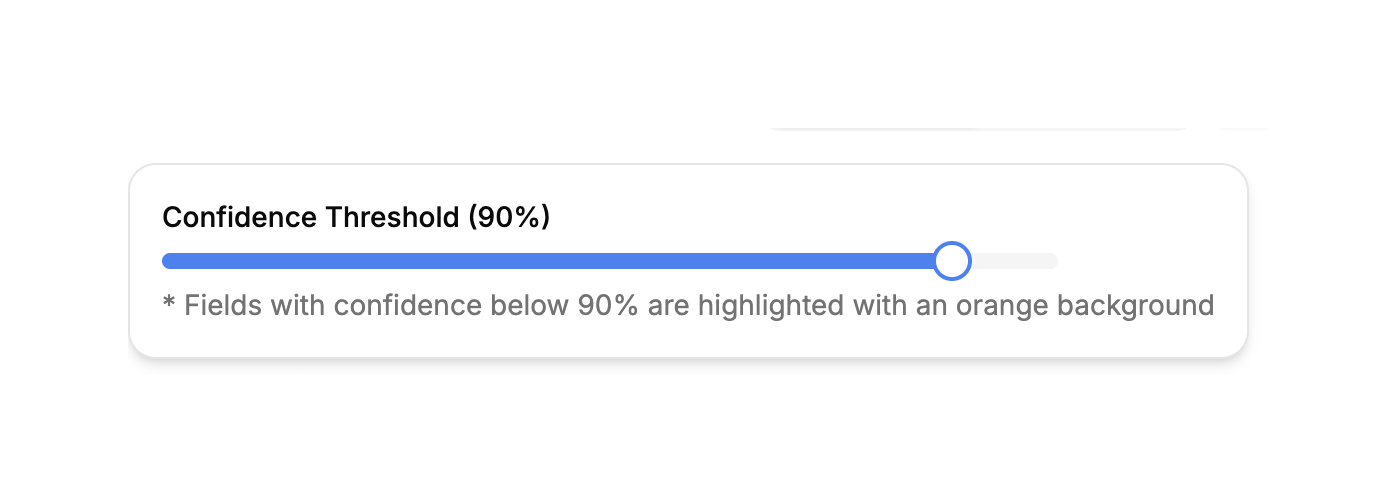Click the "(90%)" value in the label
This screenshot has height=503, width=1398.
(509, 217)
